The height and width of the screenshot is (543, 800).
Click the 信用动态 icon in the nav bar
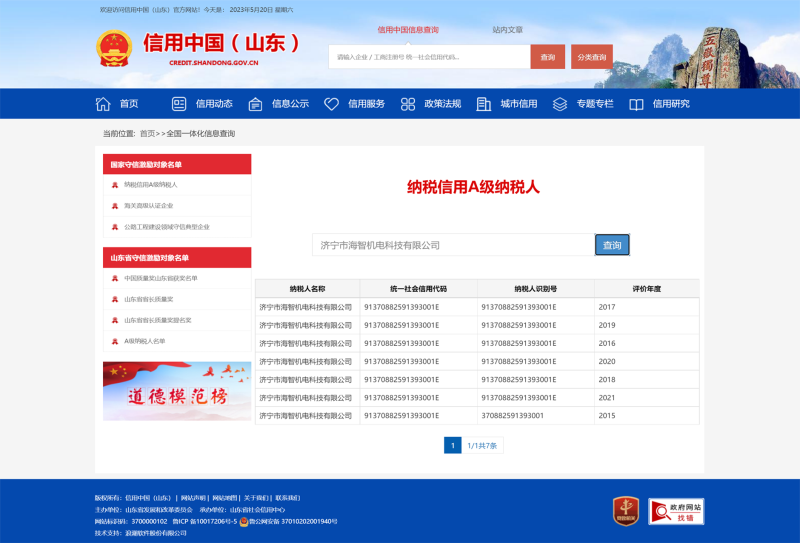point(179,104)
